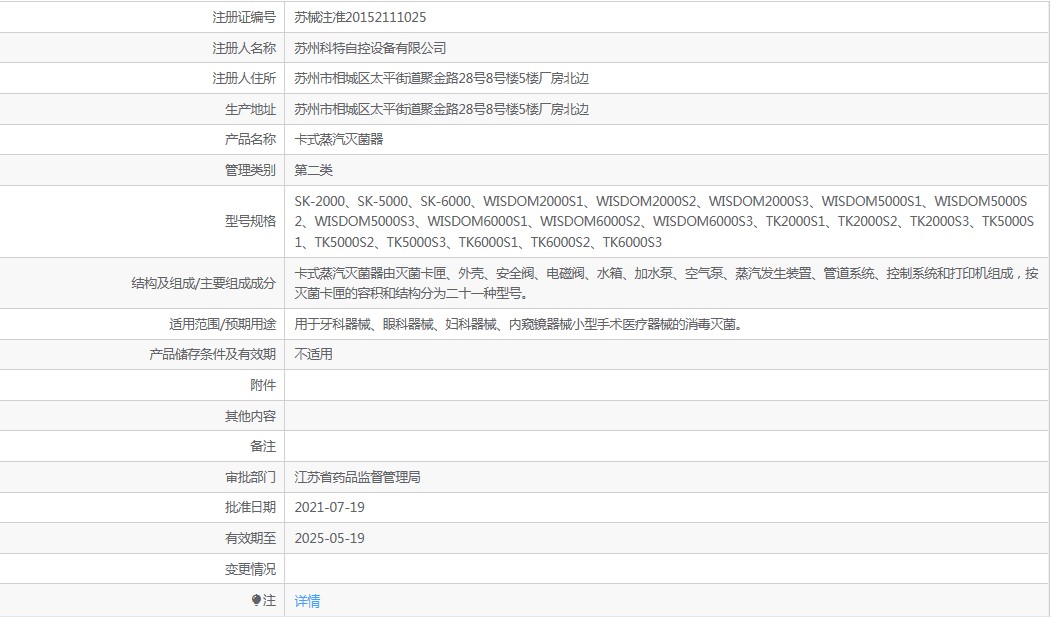The width and height of the screenshot is (1051, 617).
Task: Click the model list starting with SK-2000
Action: pyautogui.click(x=664, y=222)
